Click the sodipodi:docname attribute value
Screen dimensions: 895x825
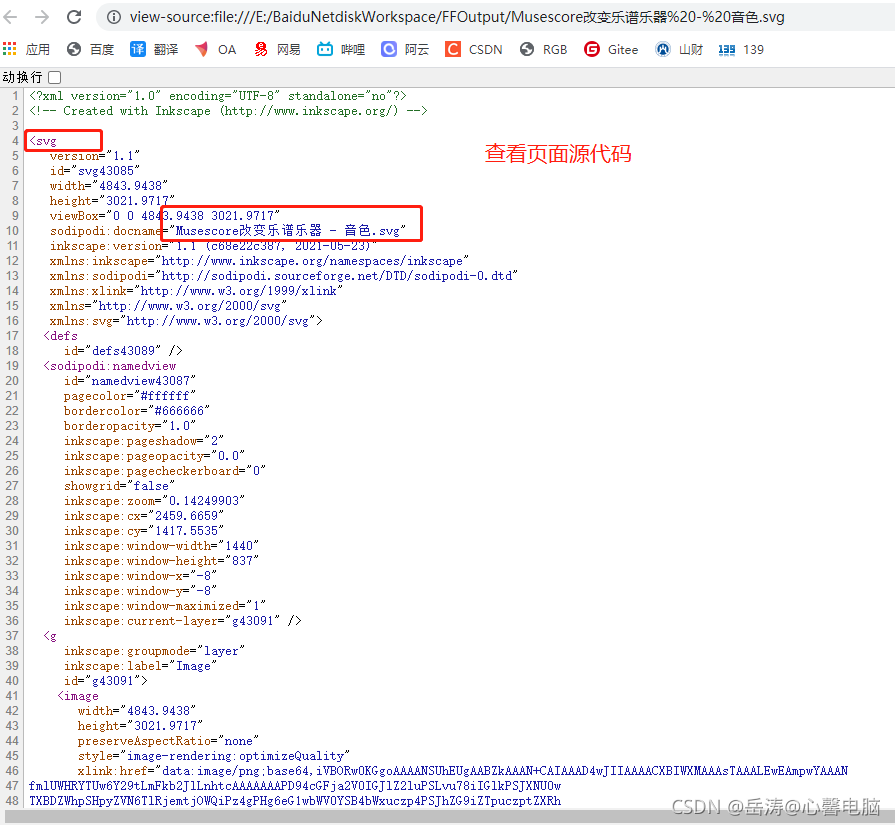[288, 231]
